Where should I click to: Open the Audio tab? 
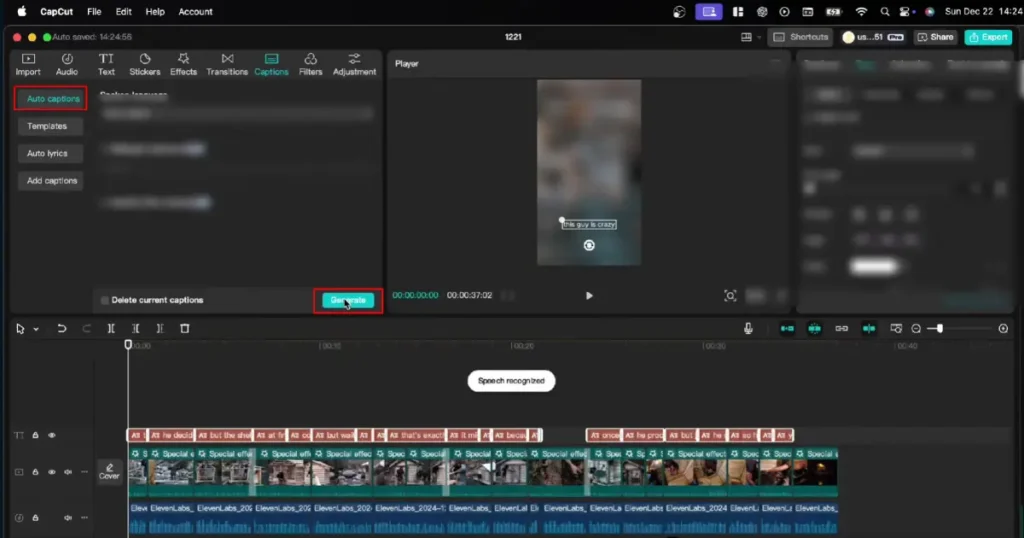pos(67,65)
